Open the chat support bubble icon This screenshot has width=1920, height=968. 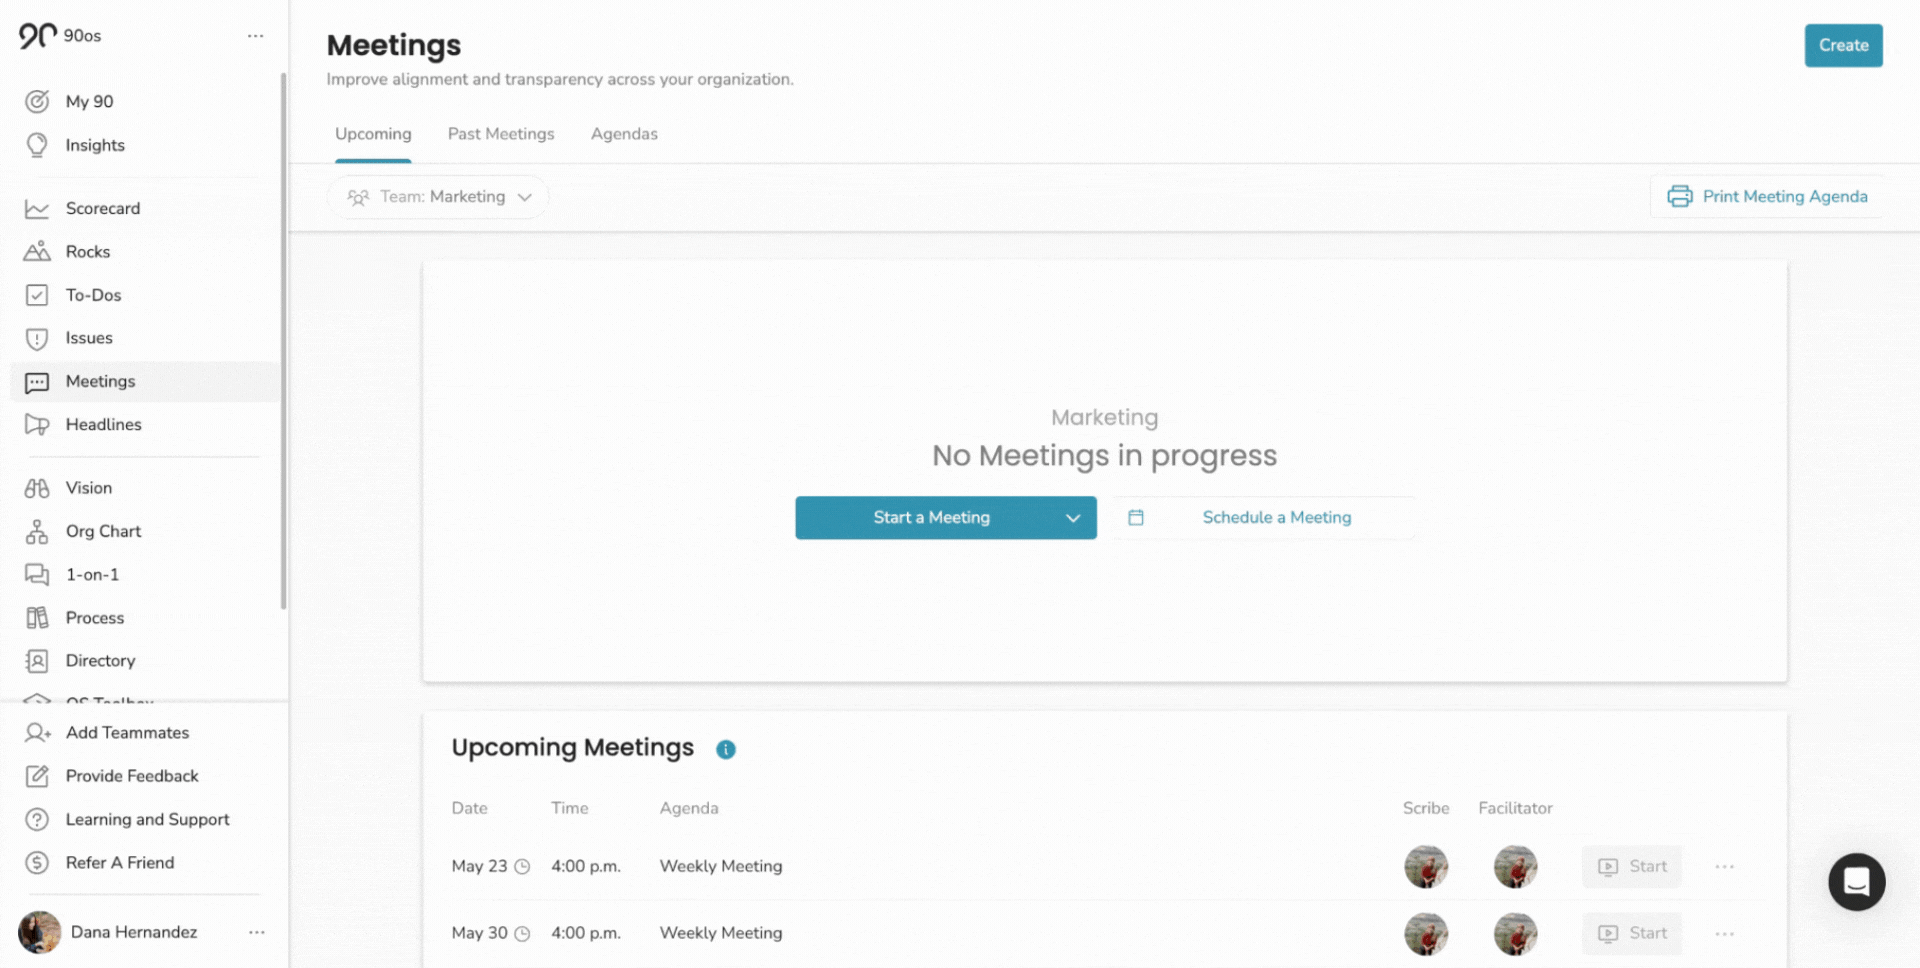pos(1856,882)
